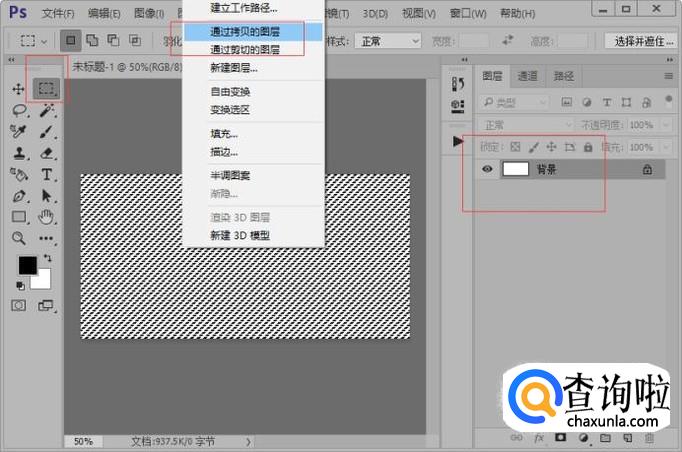The height and width of the screenshot is (452, 682).
Task: Select the Clone Stamp tool
Action: pos(19,153)
